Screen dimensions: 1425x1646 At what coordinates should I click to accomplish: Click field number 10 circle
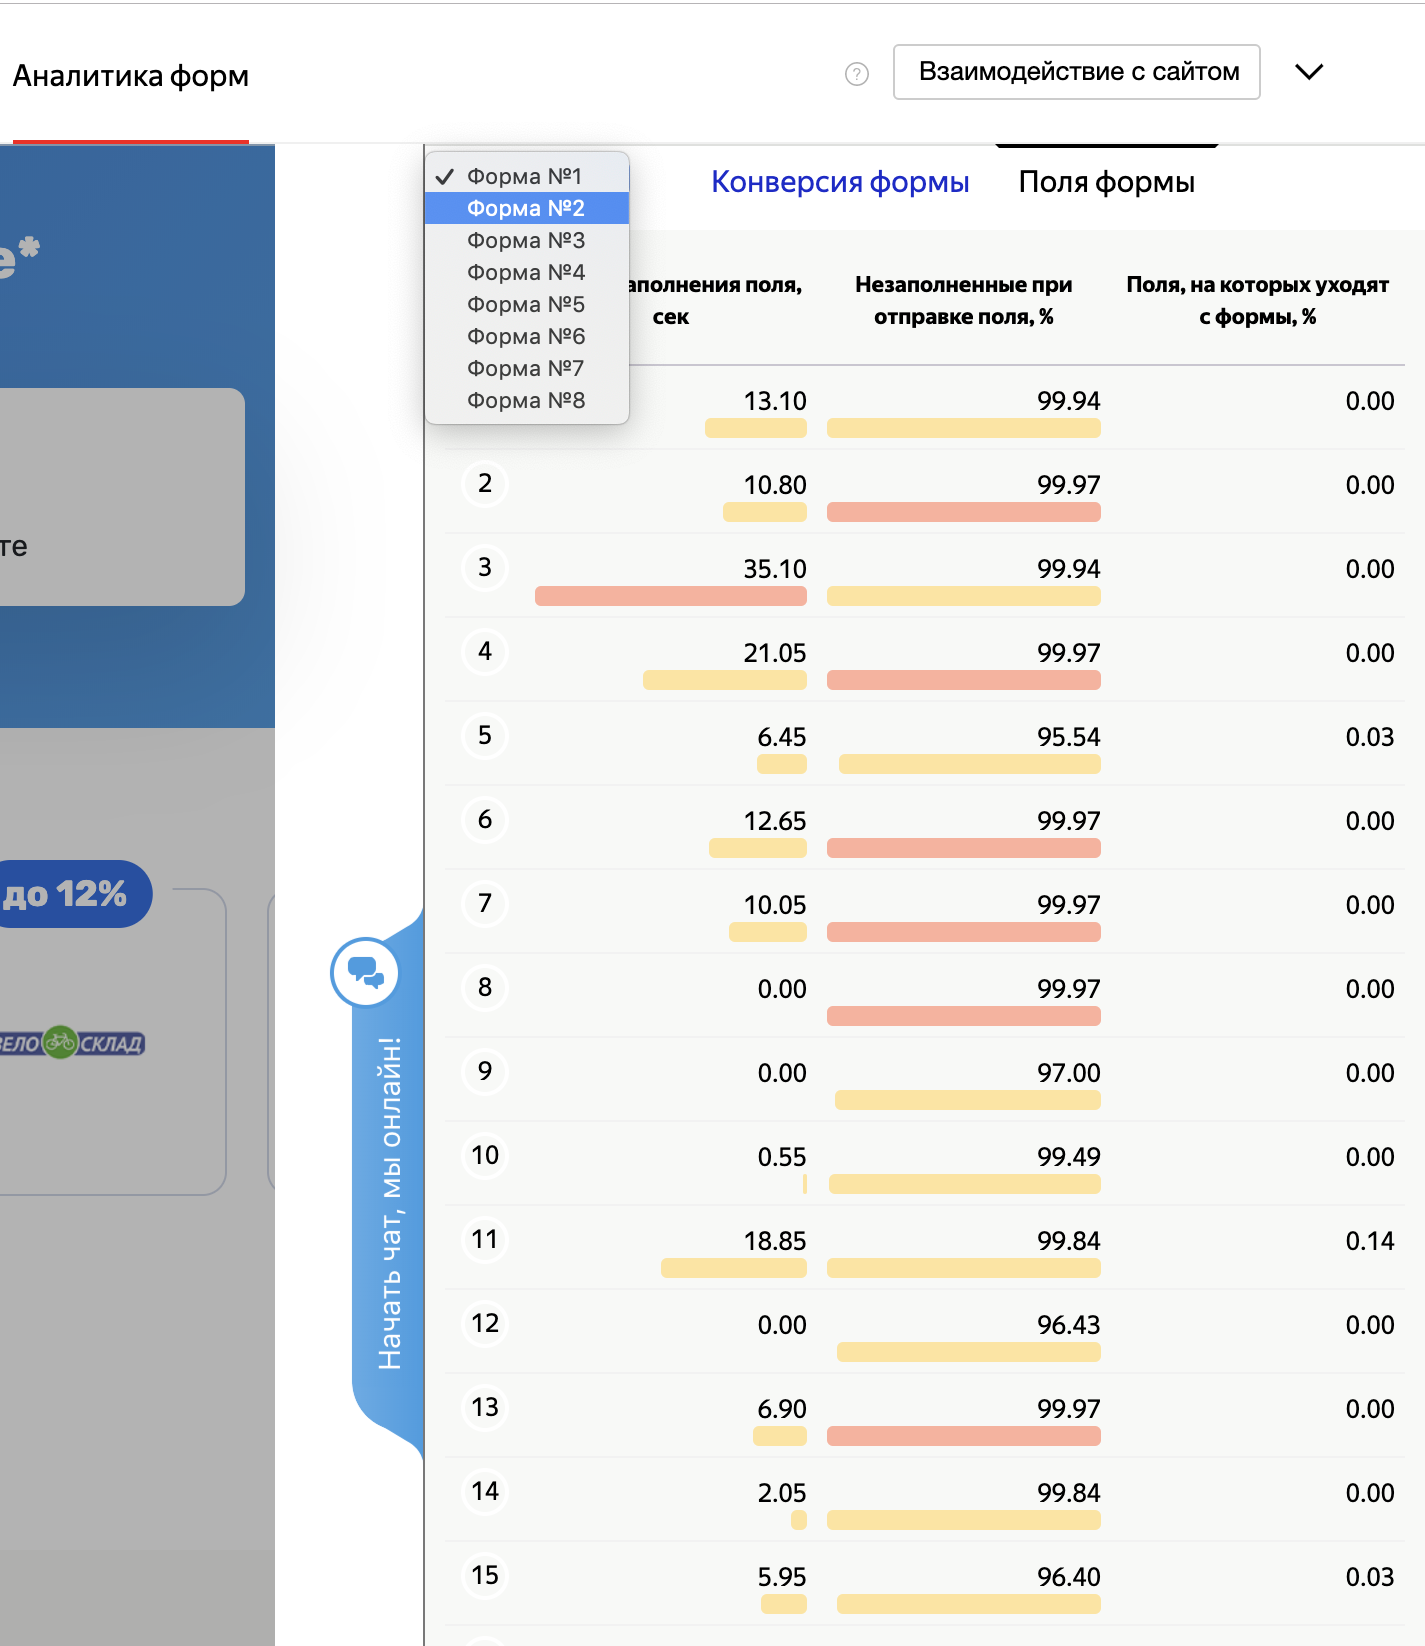click(x=485, y=1156)
